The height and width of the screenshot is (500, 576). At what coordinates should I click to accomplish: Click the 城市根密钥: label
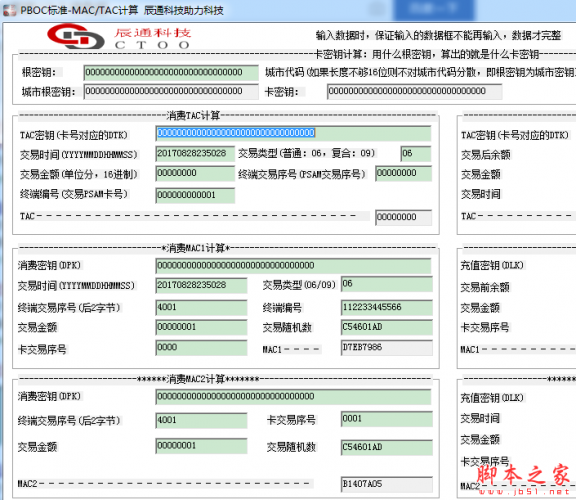point(48,92)
